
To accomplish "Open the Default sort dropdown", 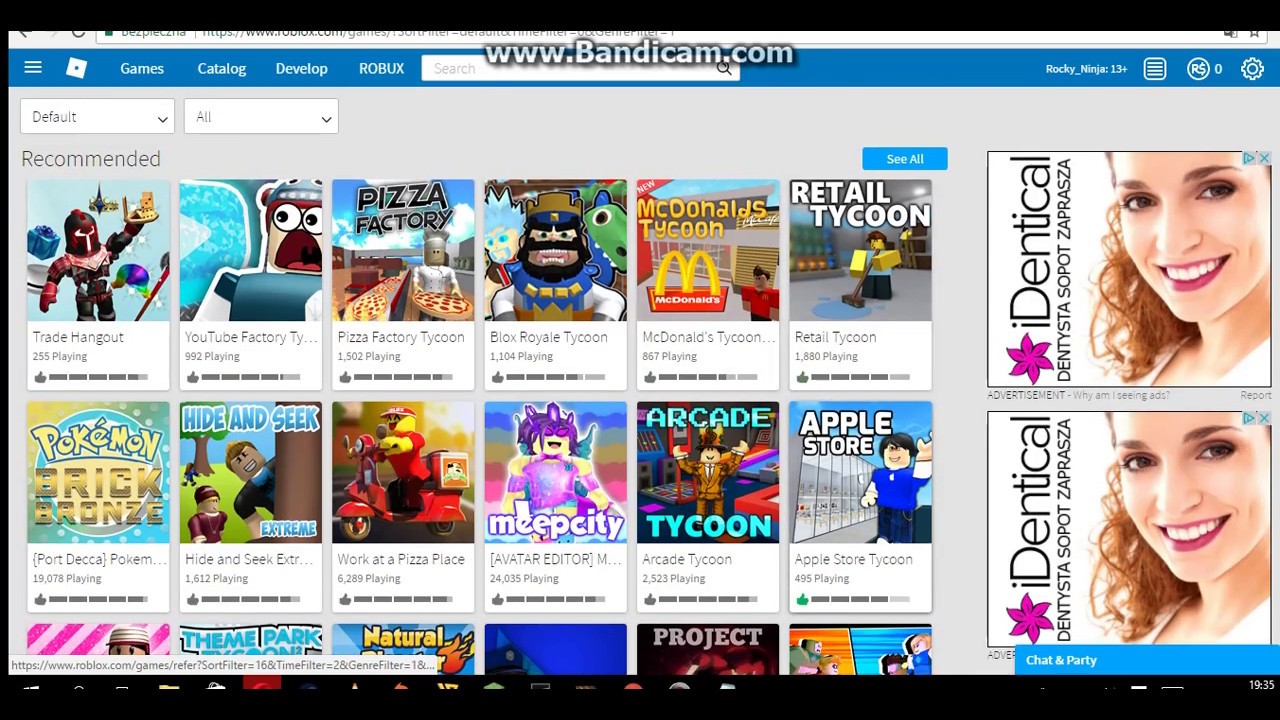I will (97, 117).
